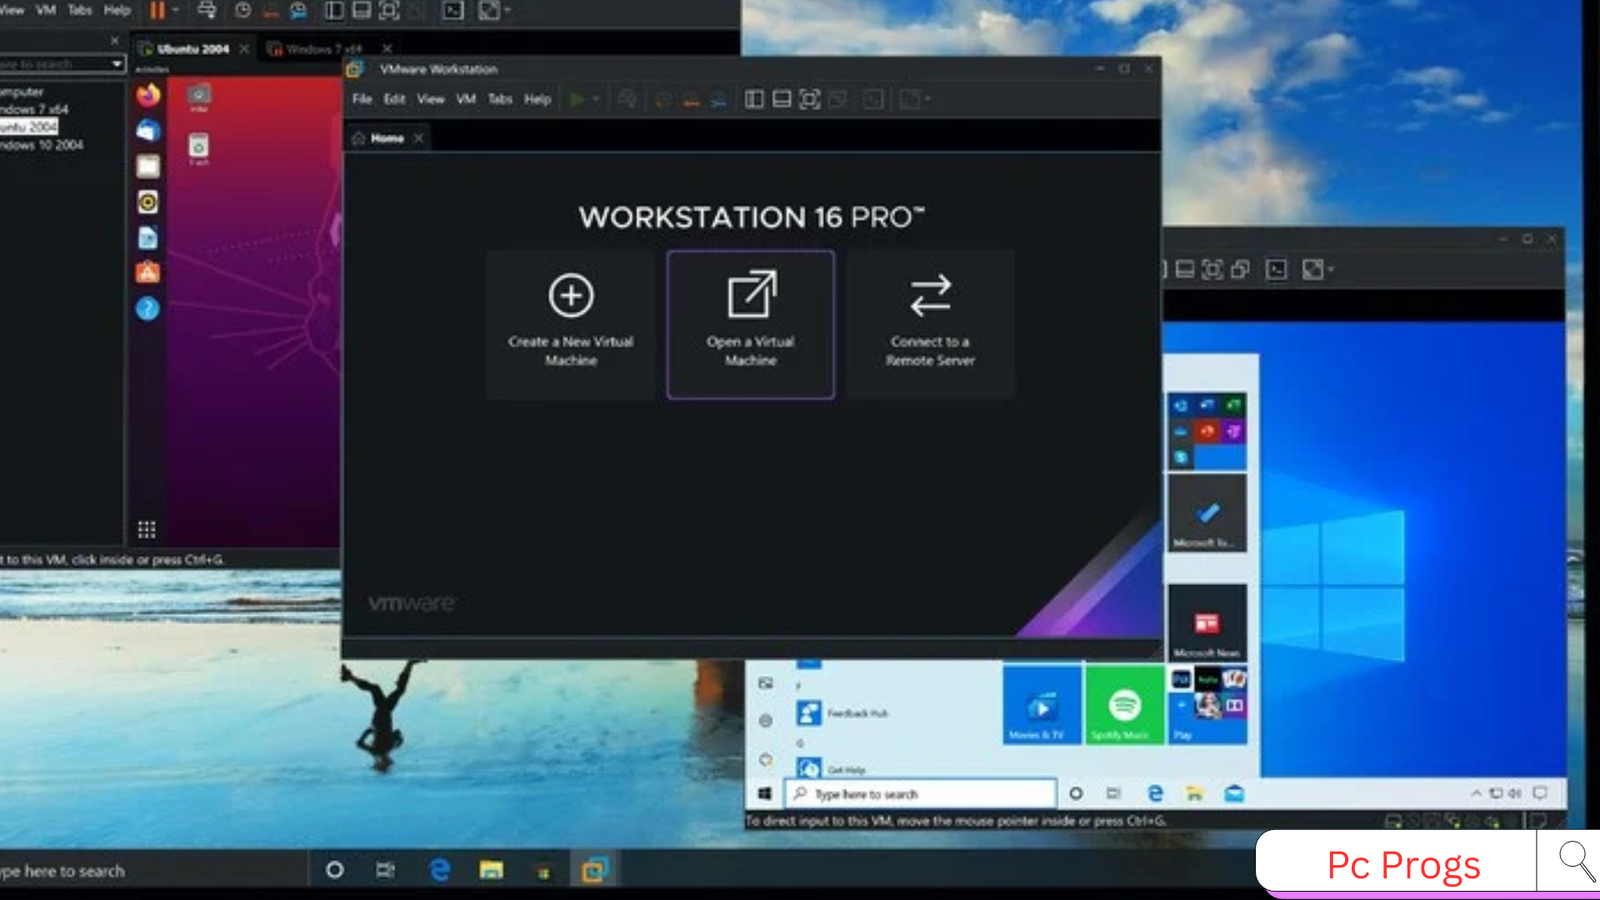
Task: Open Rhythmbox in Ubuntu dock
Action: point(148,202)
